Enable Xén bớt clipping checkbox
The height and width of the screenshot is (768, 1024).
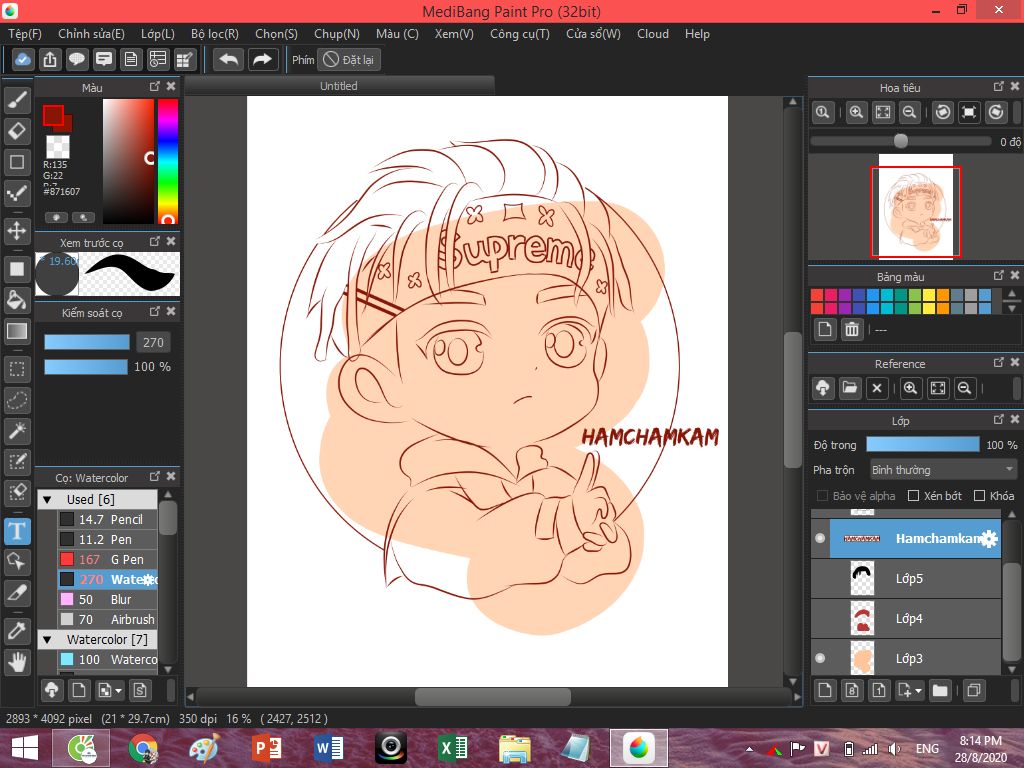coord(914,496)
